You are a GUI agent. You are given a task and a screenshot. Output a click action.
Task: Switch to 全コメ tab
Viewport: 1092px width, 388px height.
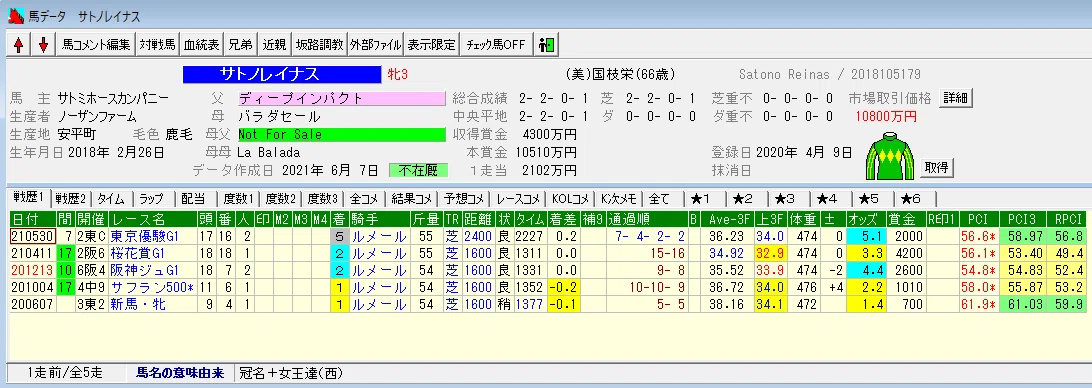[x=364, y=198]
